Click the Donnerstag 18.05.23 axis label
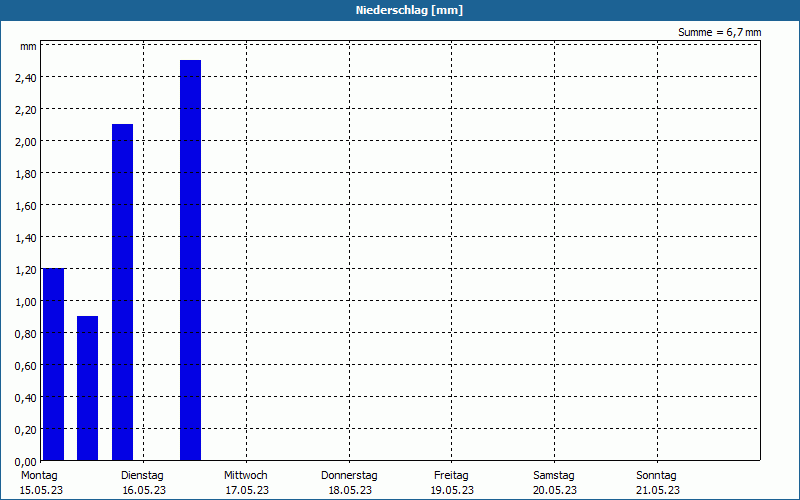 click(x=349, y=483)
